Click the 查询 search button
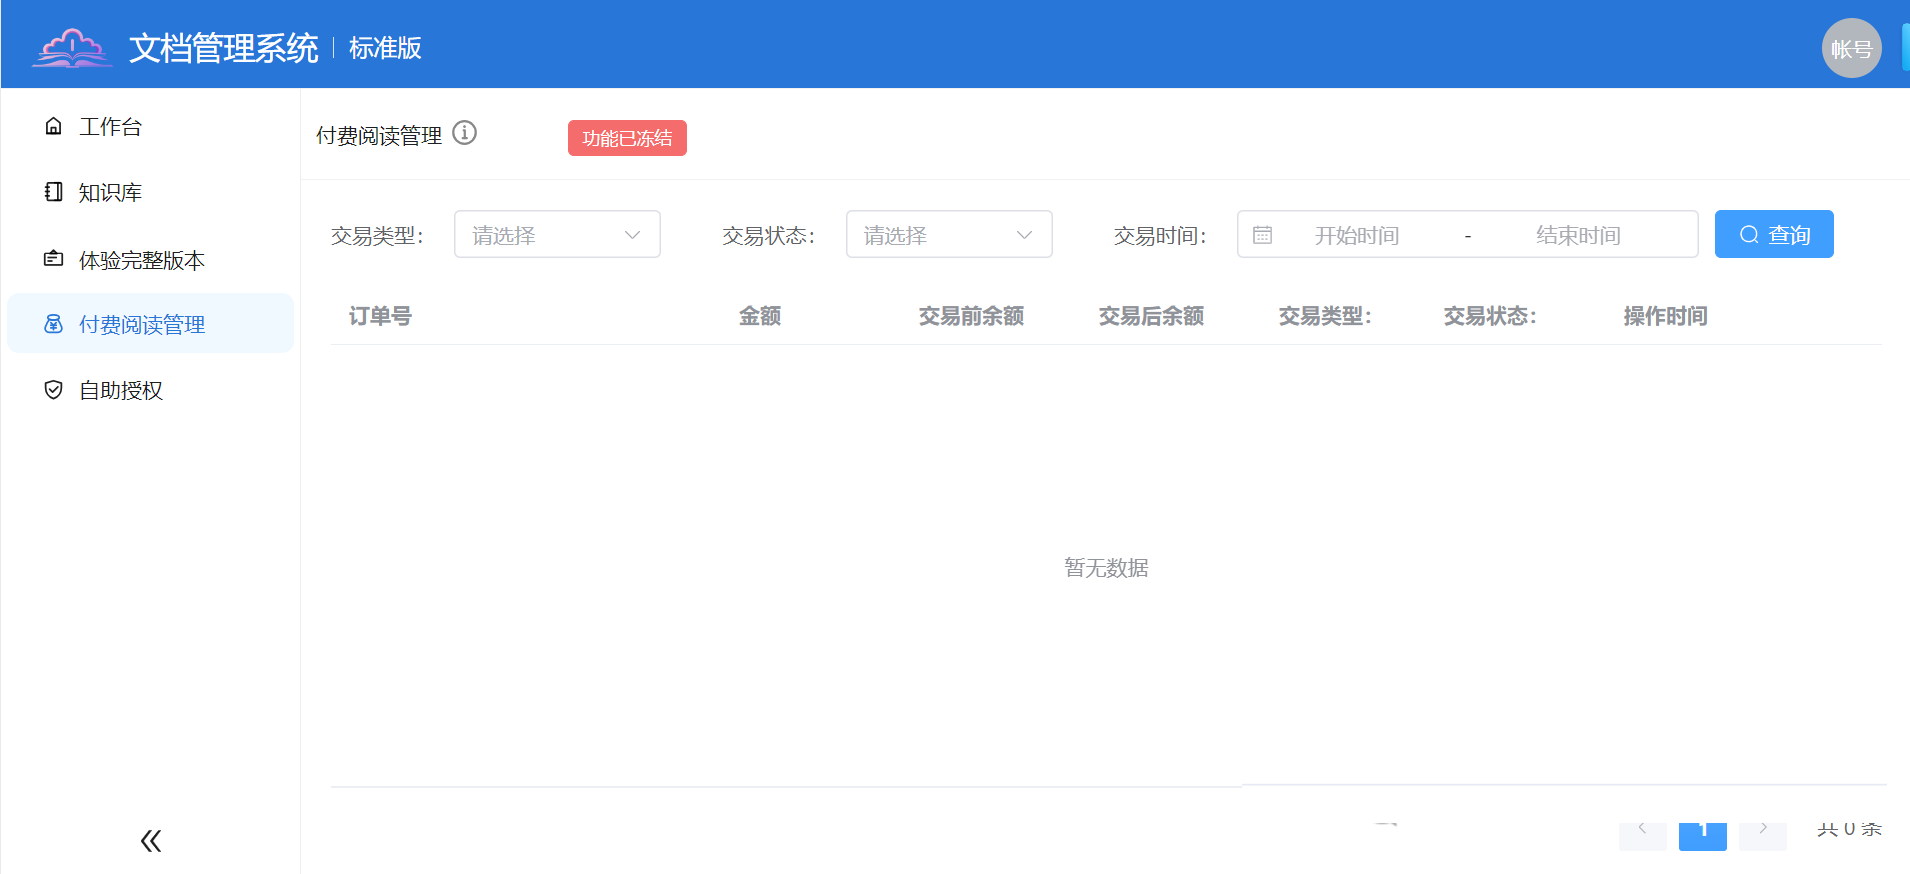The height and width of the screenshot is (874, 1910). (1773, 235)
